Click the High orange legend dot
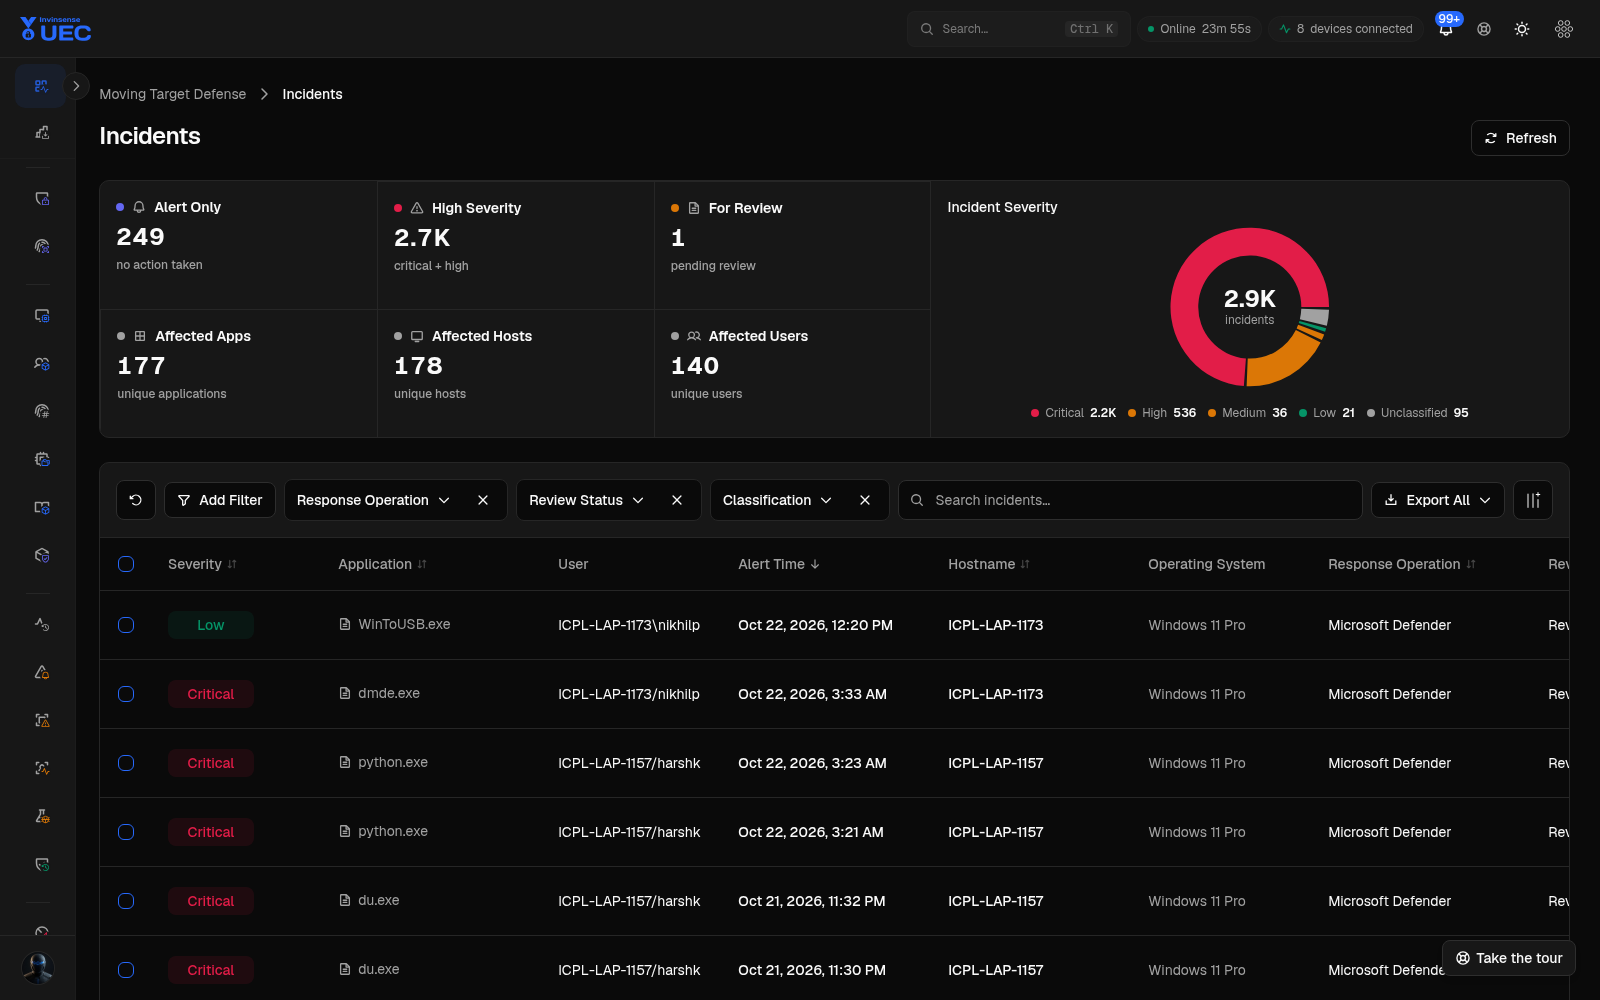The image size is (1600, 1000). point(1132,413)
